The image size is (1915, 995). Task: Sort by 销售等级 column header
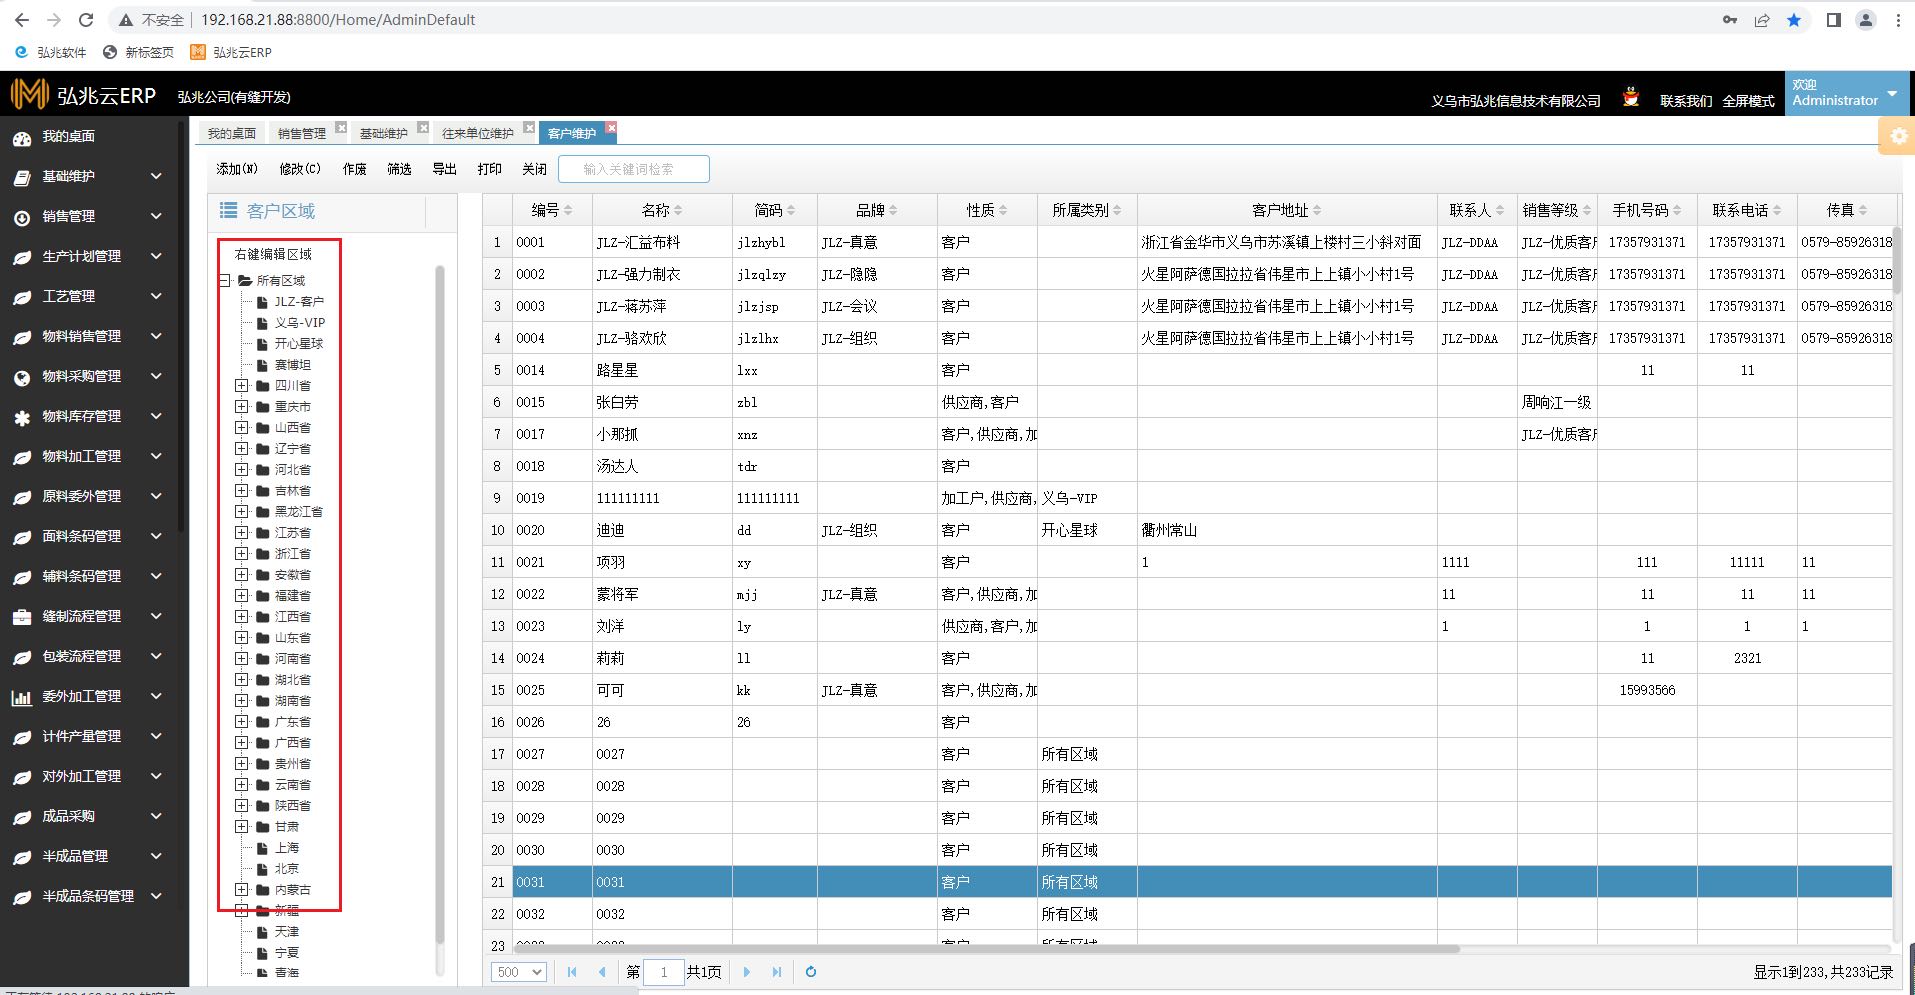click(1557, 210)
